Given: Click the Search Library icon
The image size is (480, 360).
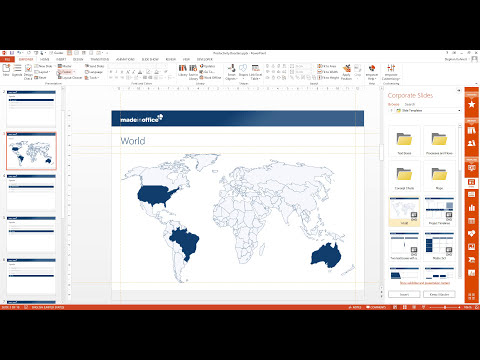Looking at the screenshot, I should click(193, 72).
